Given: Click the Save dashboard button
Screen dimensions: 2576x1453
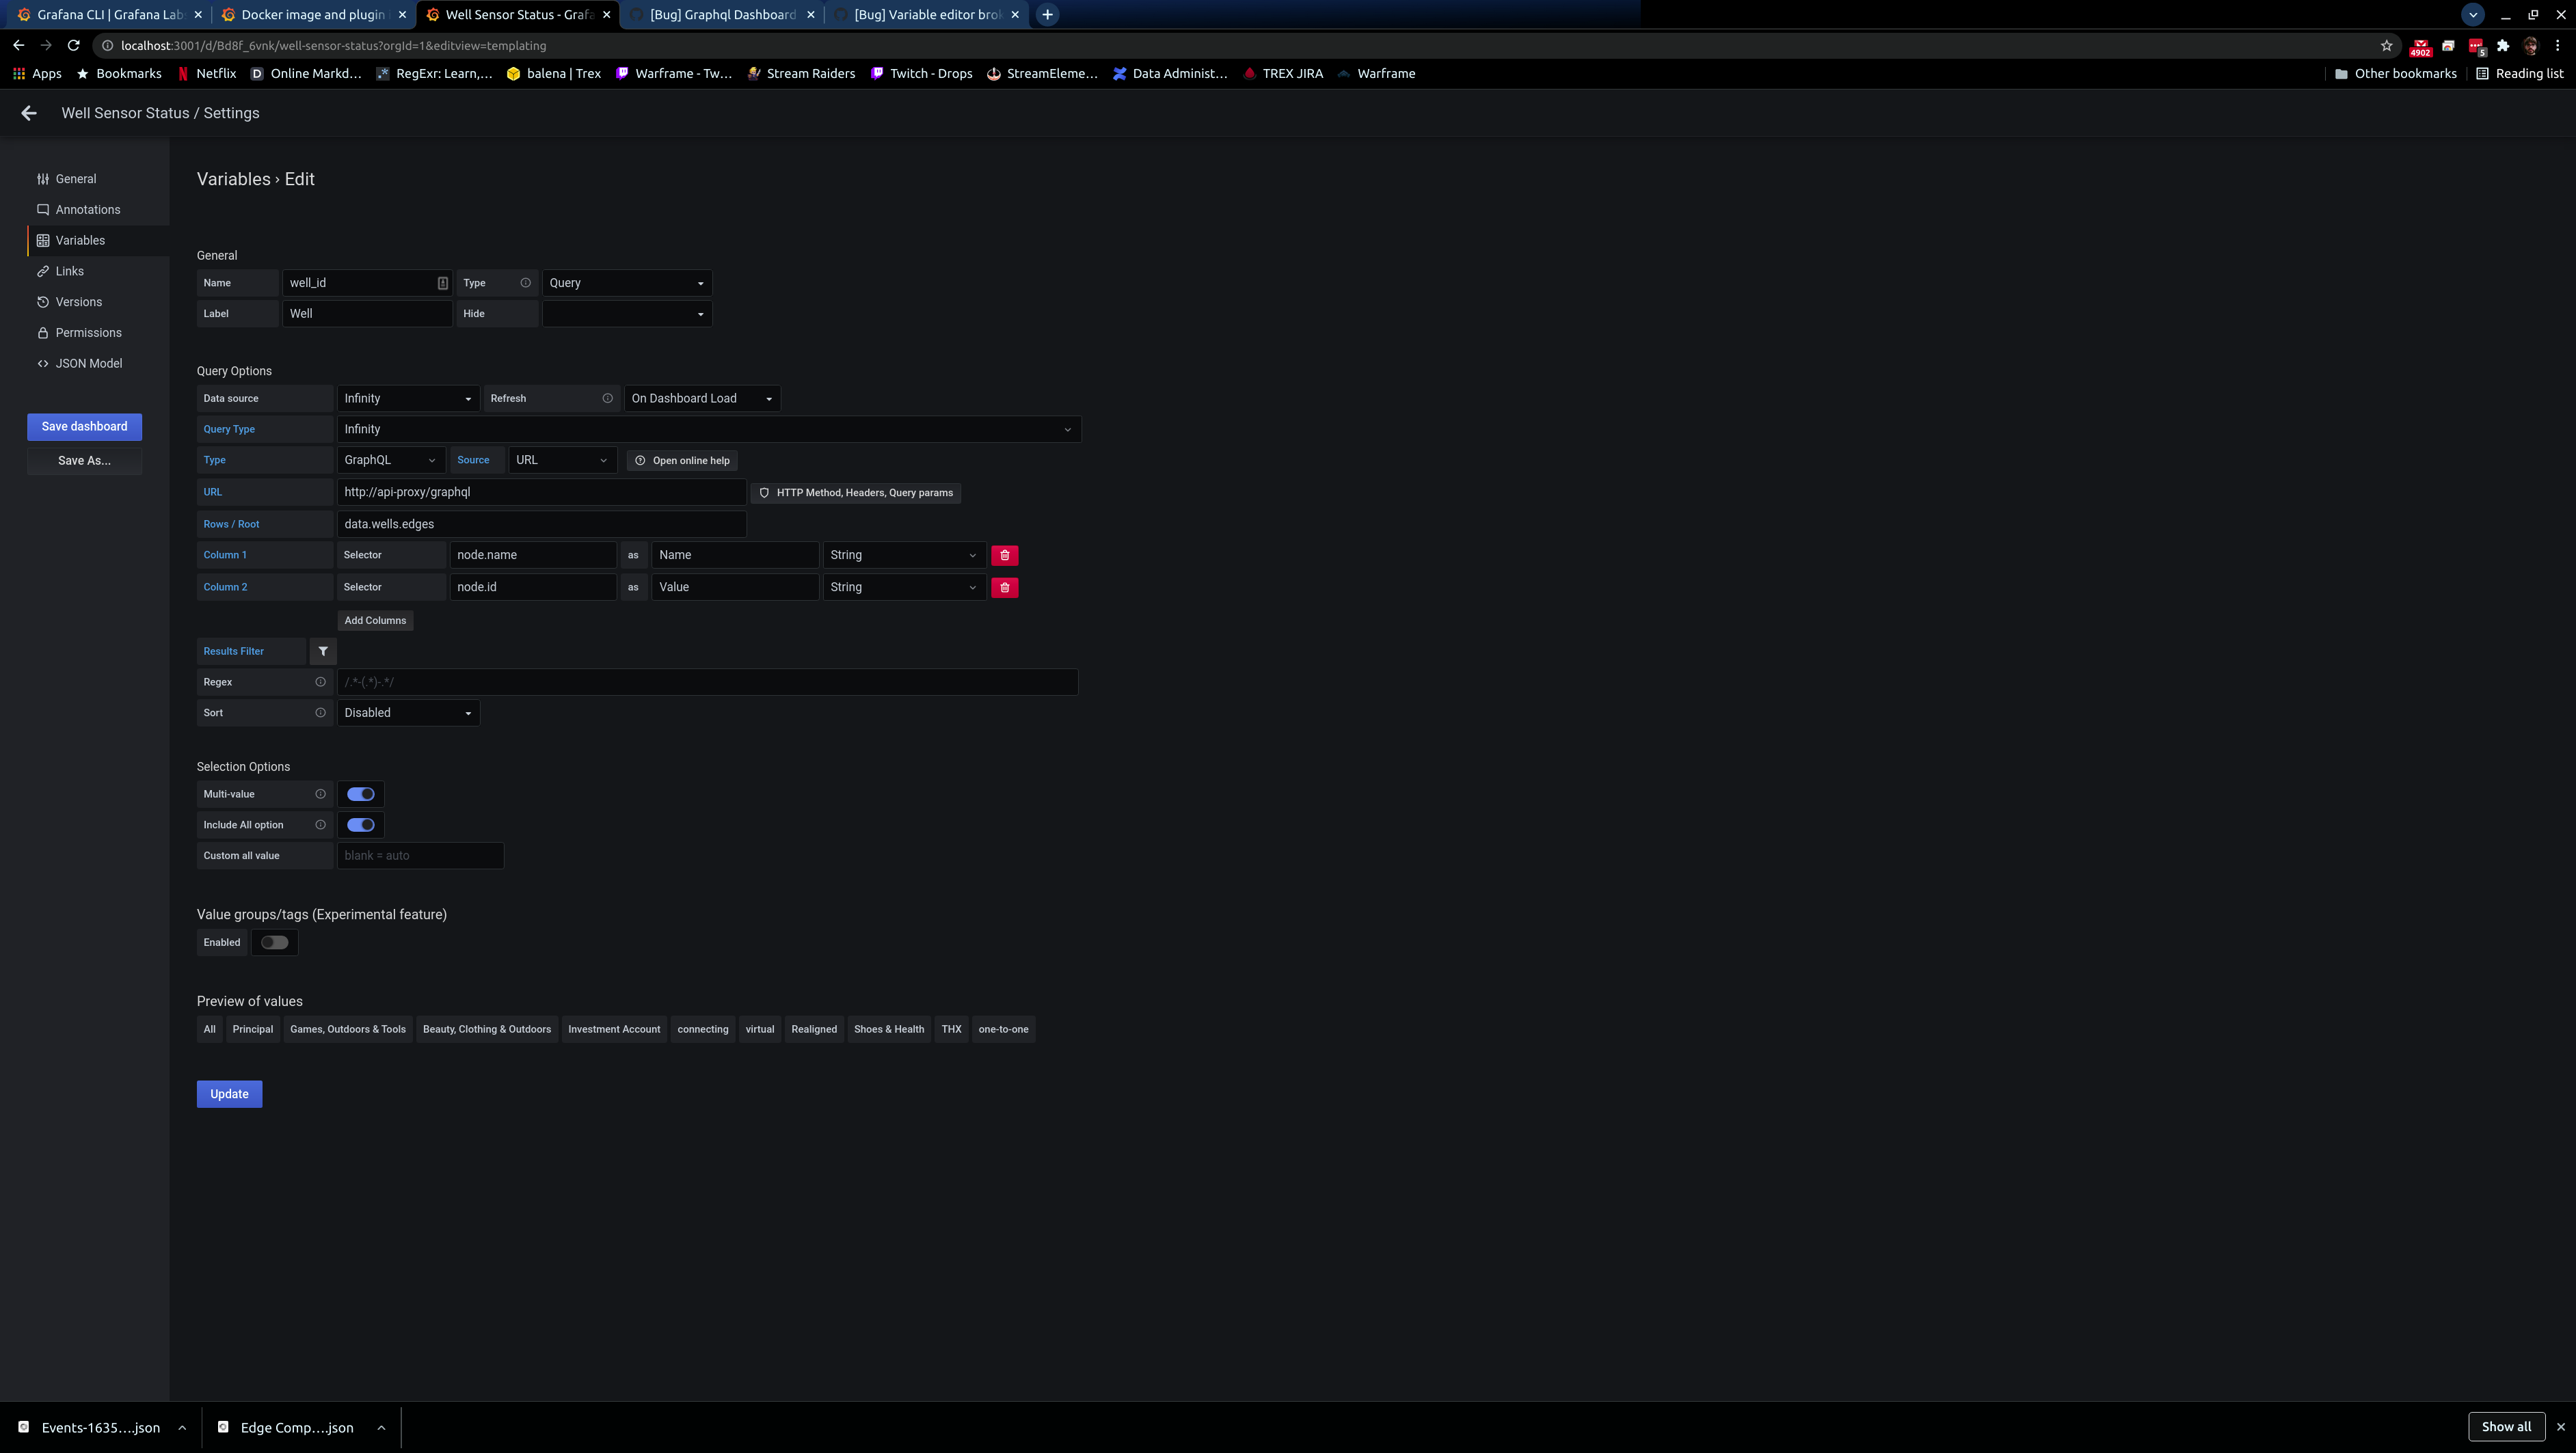Looking at the screenshot, I should (84, 426).
